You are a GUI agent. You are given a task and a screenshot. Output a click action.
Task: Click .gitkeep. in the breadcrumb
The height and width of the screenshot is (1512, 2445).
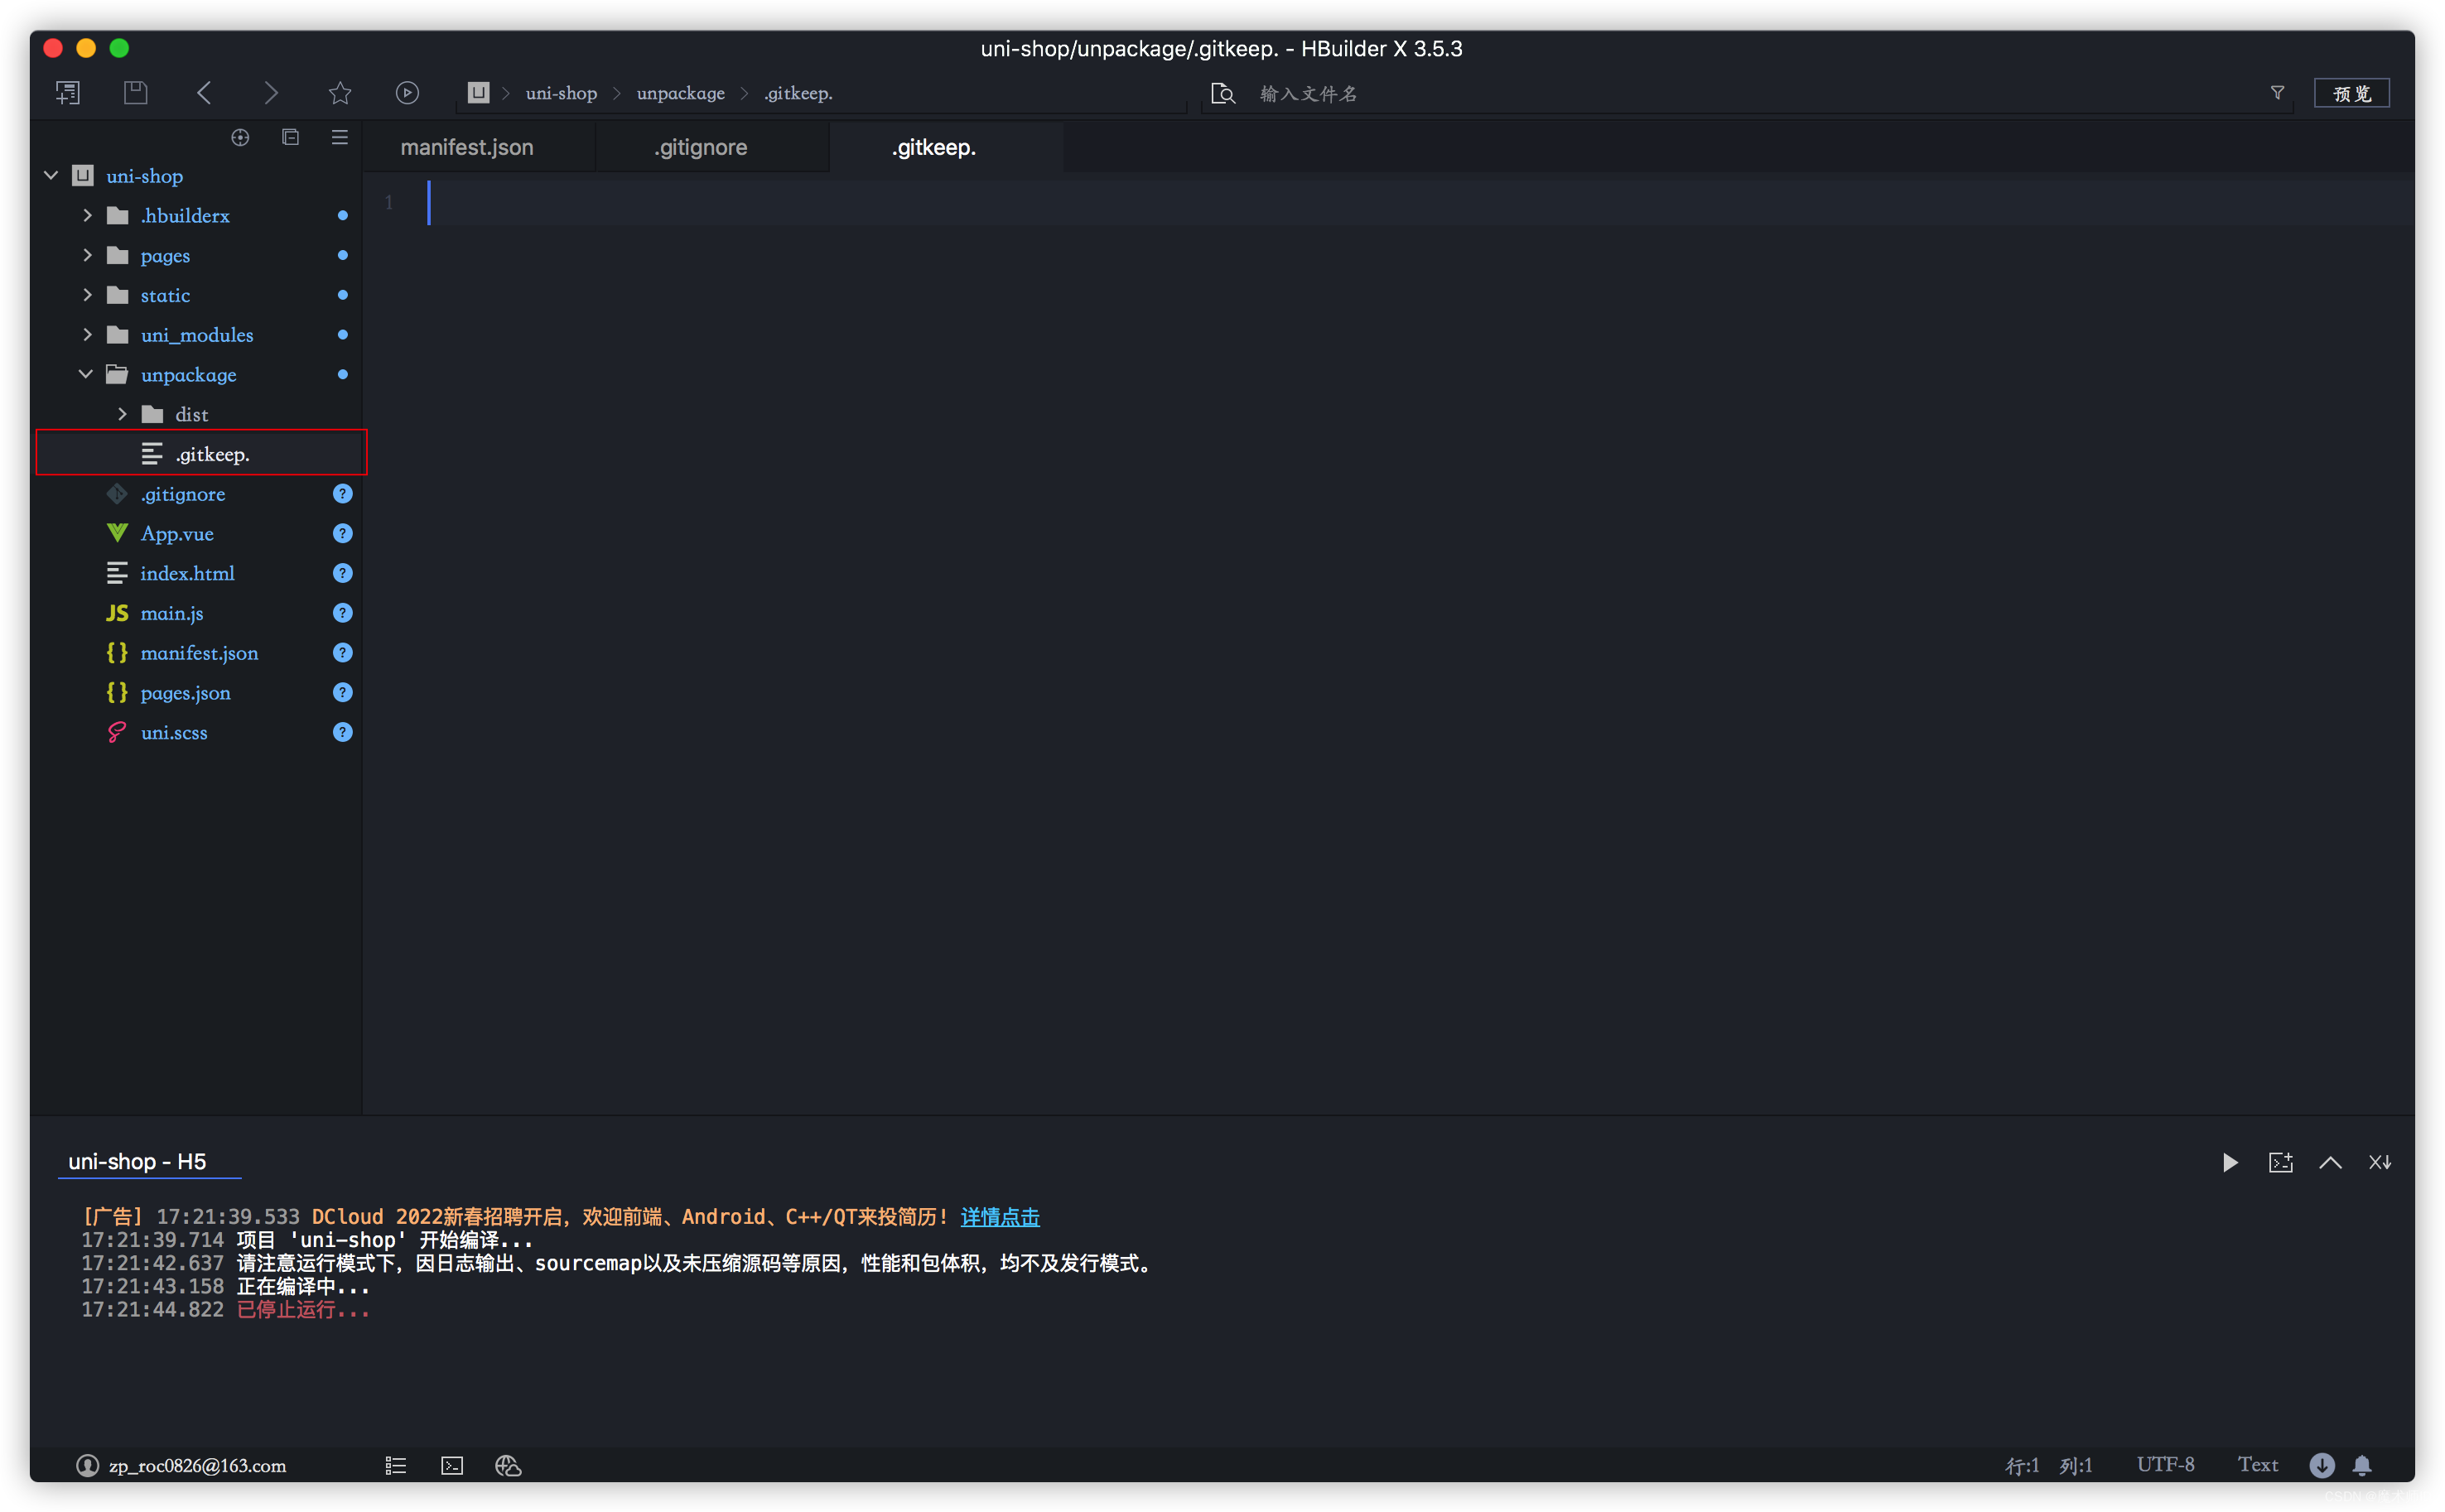798,93
